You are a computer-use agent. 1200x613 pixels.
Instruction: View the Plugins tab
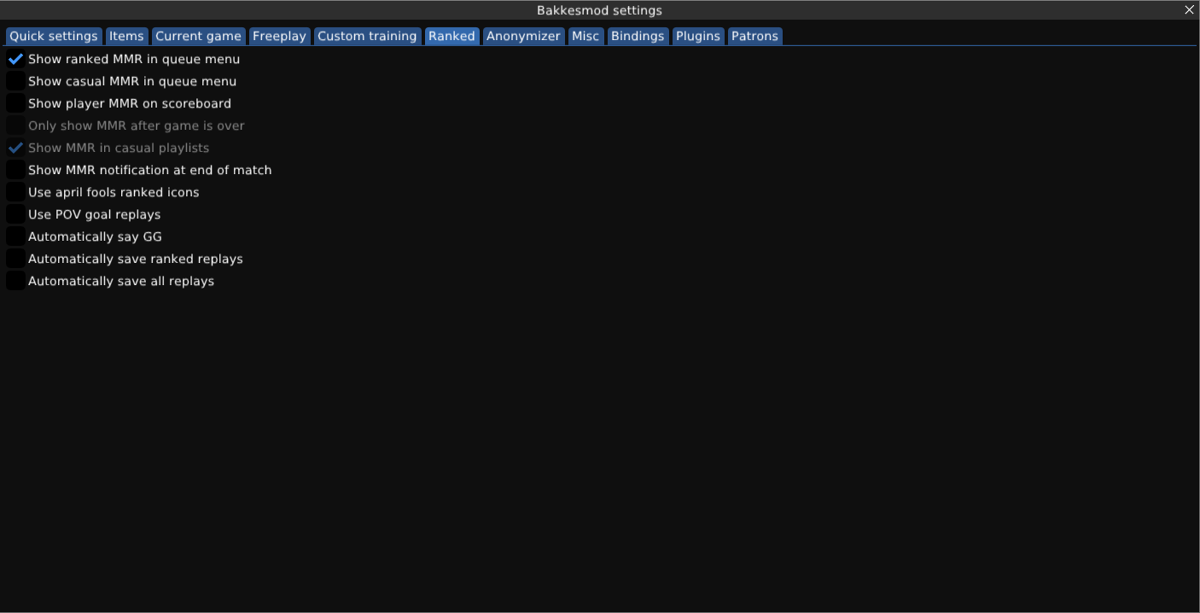click(x=697, y=36)
